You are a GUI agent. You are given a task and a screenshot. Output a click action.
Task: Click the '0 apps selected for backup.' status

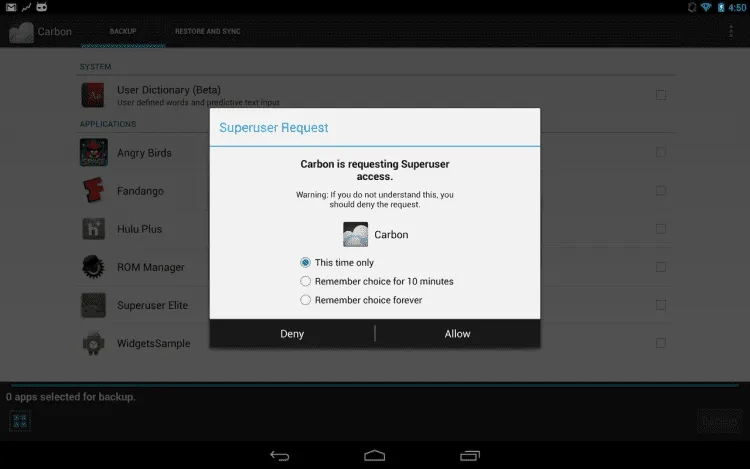click(71, 397)
